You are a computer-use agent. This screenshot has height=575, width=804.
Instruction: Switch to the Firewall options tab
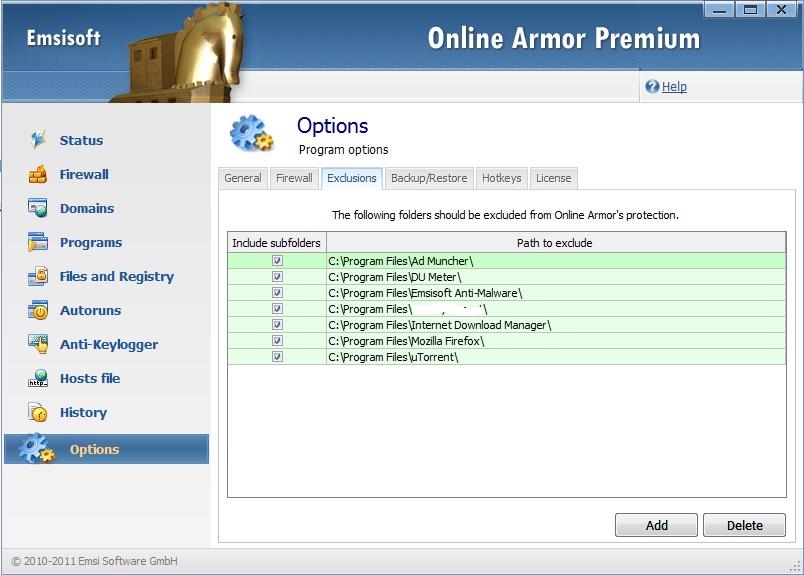point(294,178)
